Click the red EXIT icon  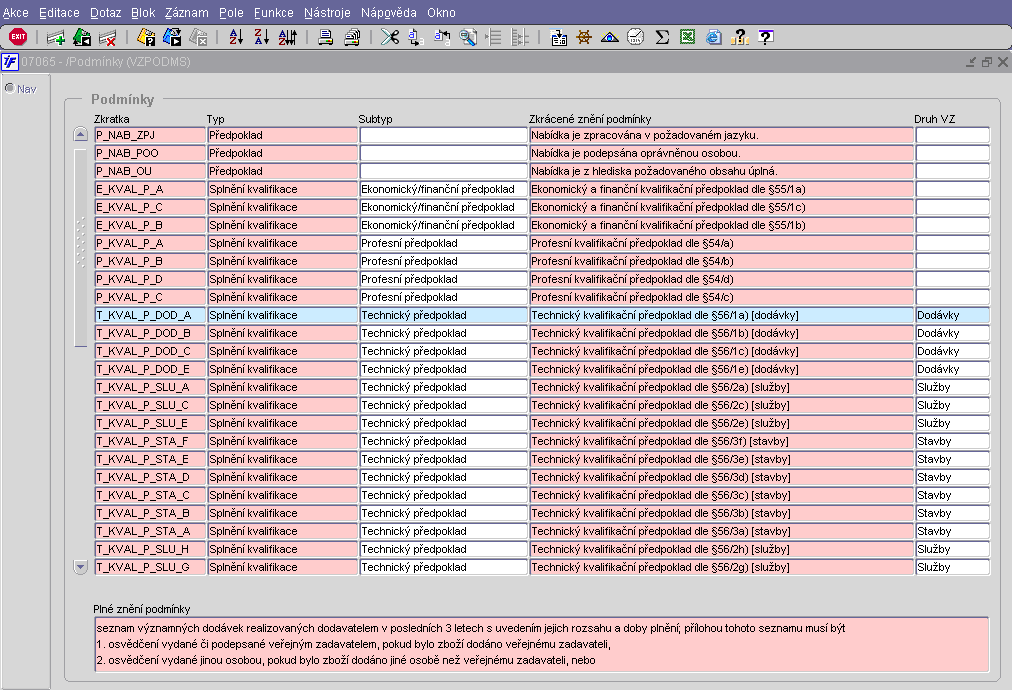pyautogui.click(x=18, y=37)
